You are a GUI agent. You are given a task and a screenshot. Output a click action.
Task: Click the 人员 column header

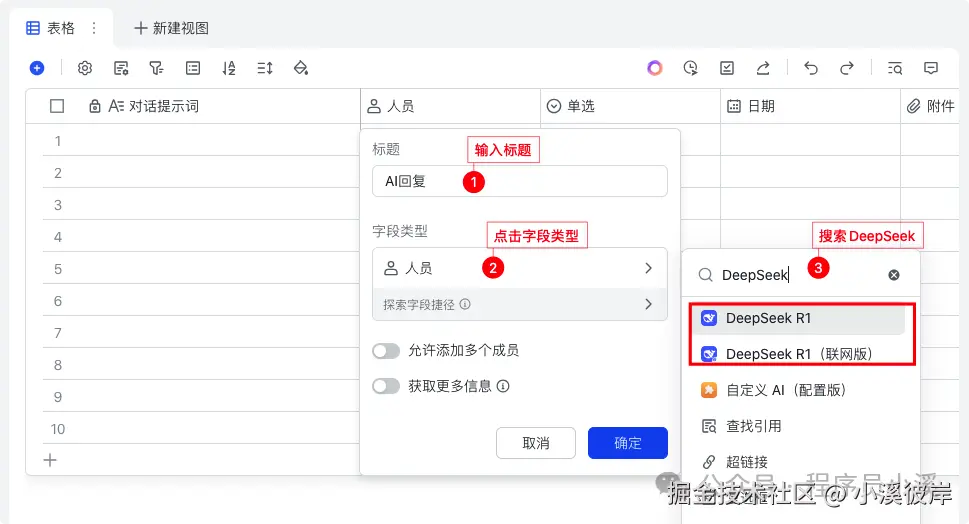(x=451, y=106)
